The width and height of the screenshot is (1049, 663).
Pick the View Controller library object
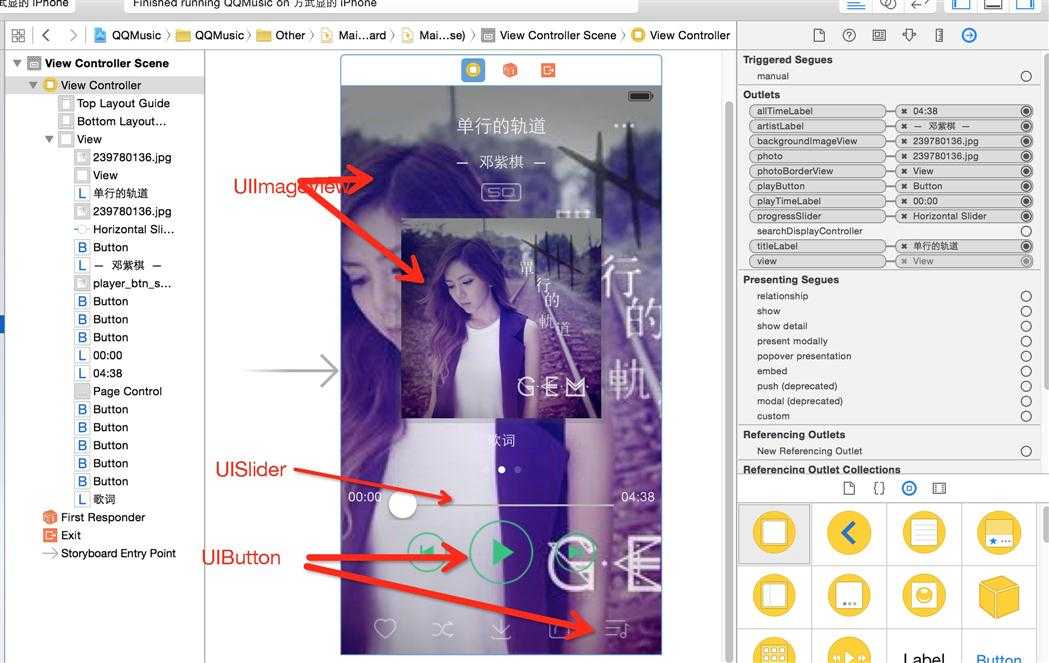pyautogui.click(x=774, y=533)
